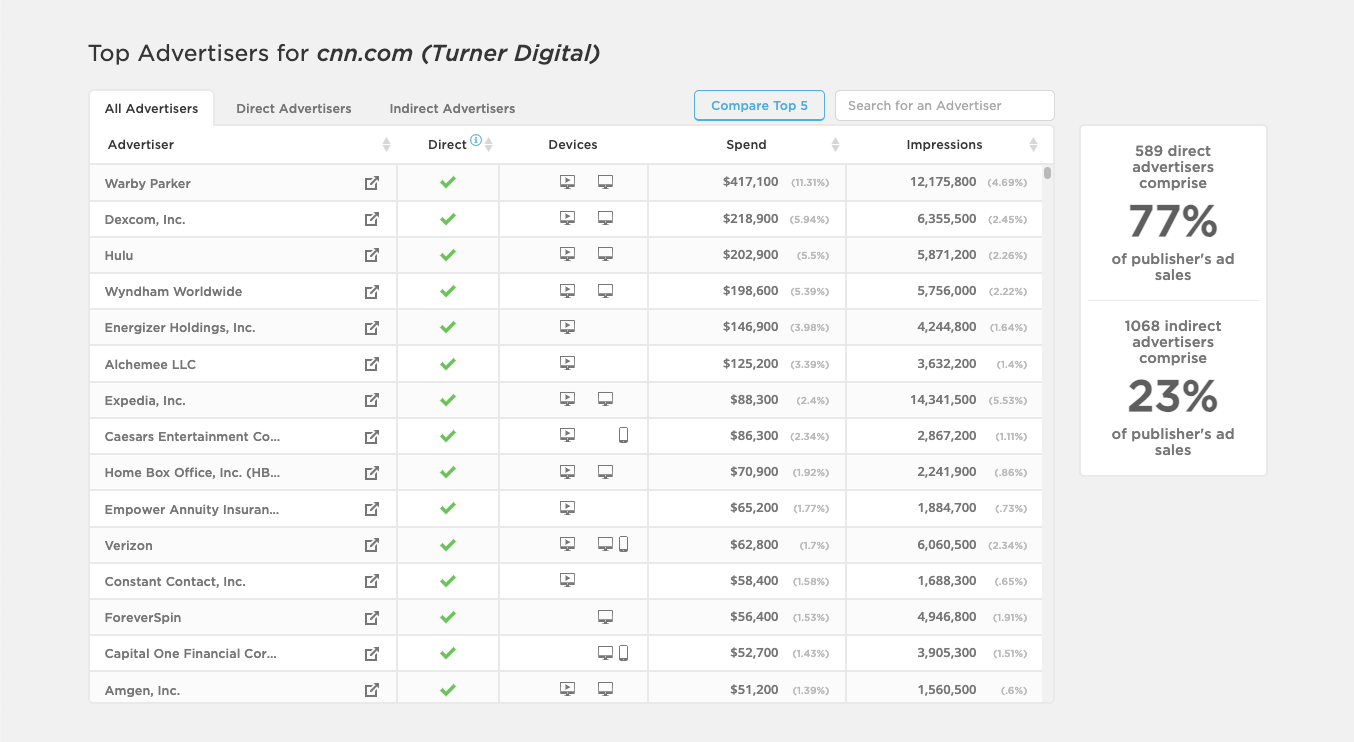Open external link for Warby Parker

(372, 183)
